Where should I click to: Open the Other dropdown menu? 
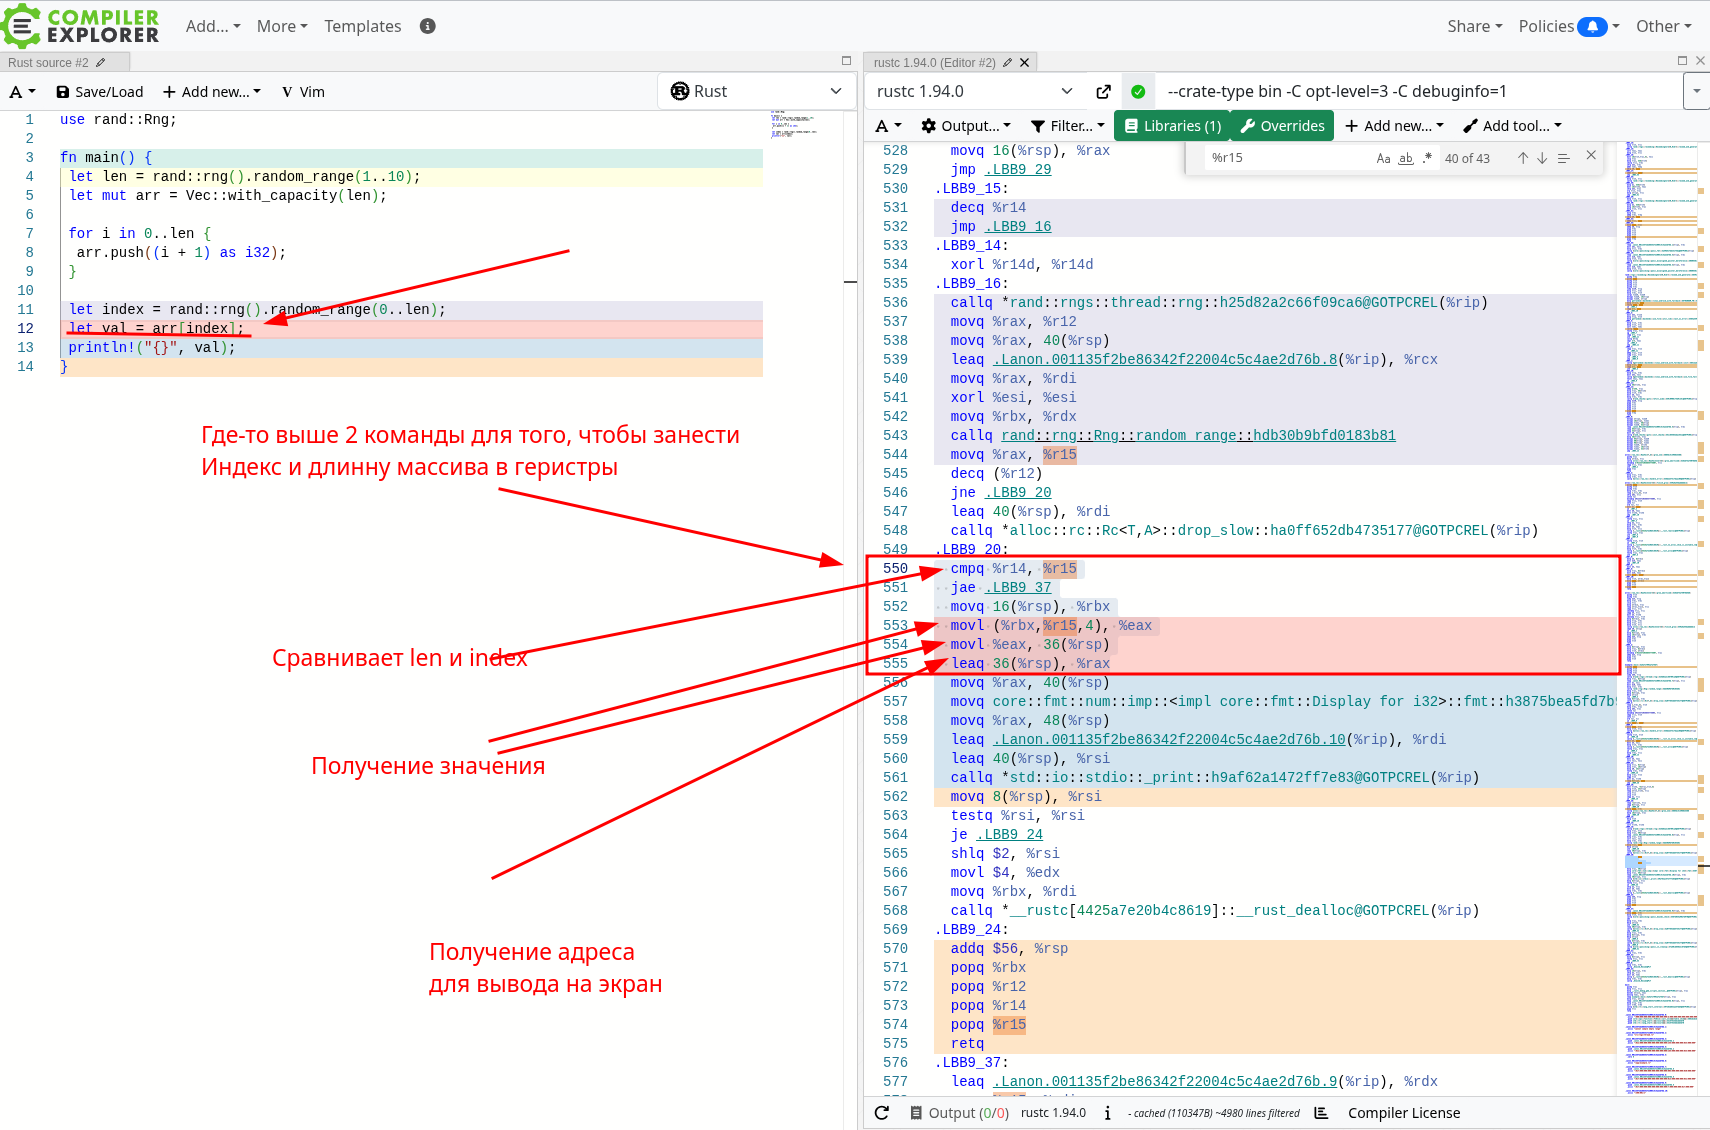tap(1664, 26)
